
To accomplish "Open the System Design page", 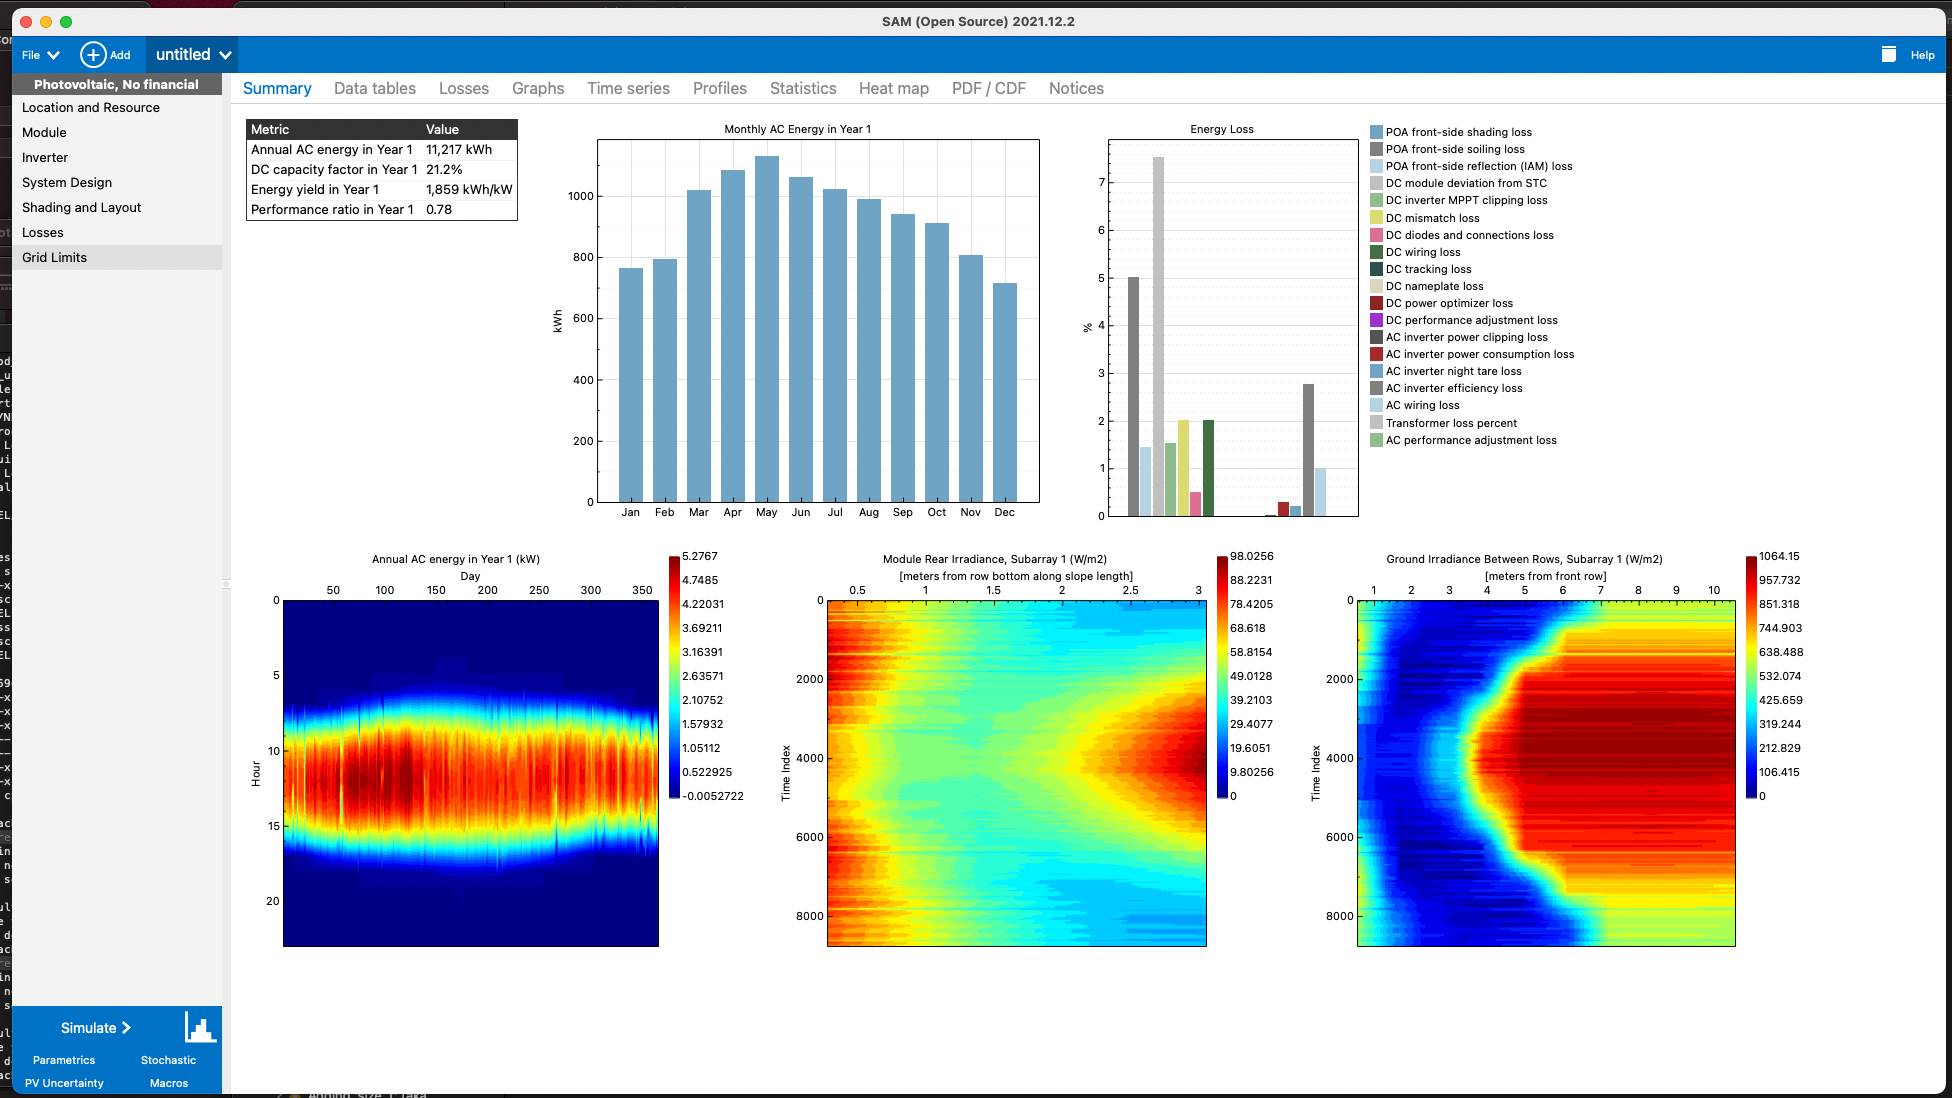I will pyautogui.click(x=67, y=182).
